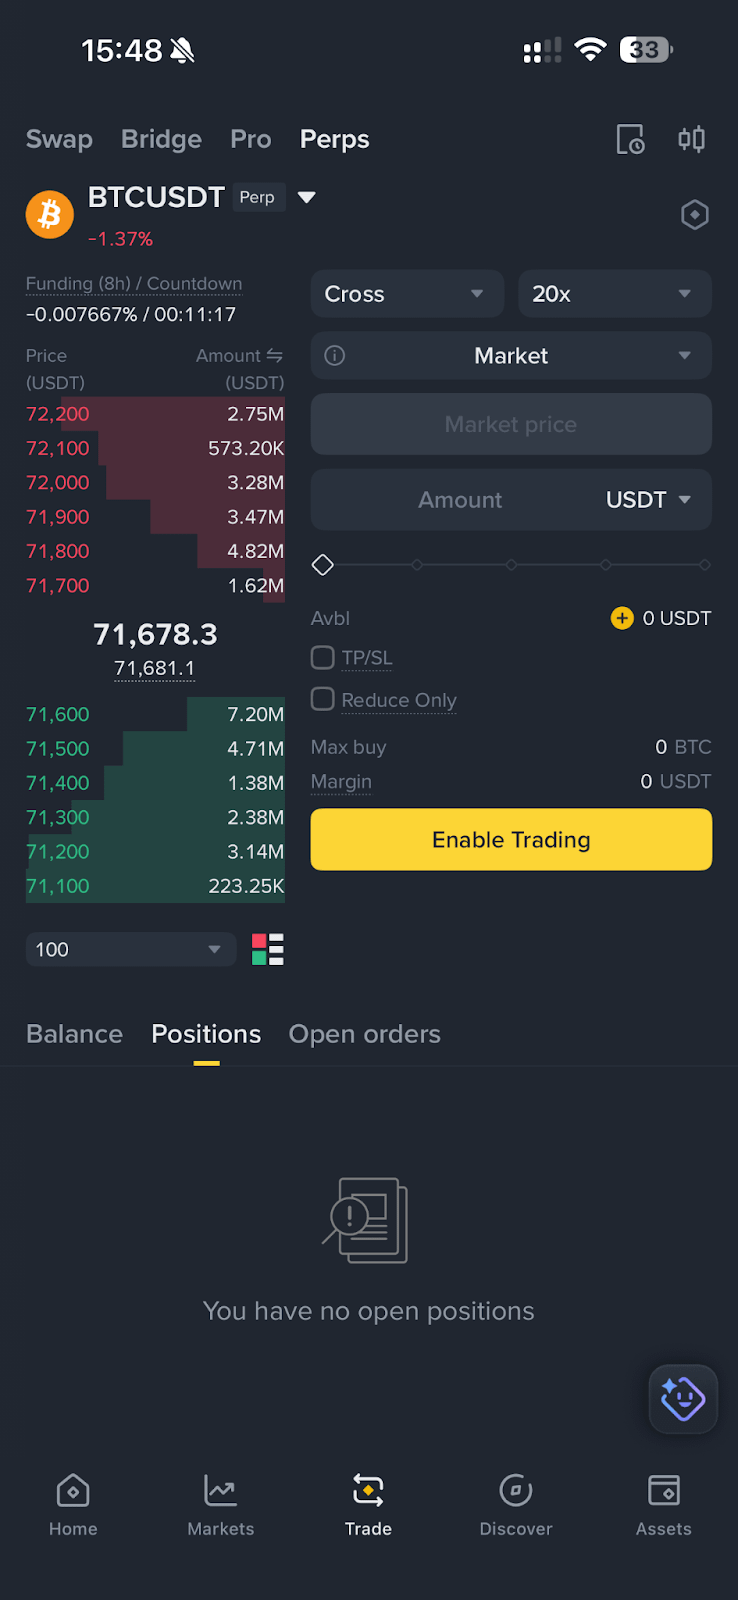Open the candlestick chart icon

click(x=691, y=139)
